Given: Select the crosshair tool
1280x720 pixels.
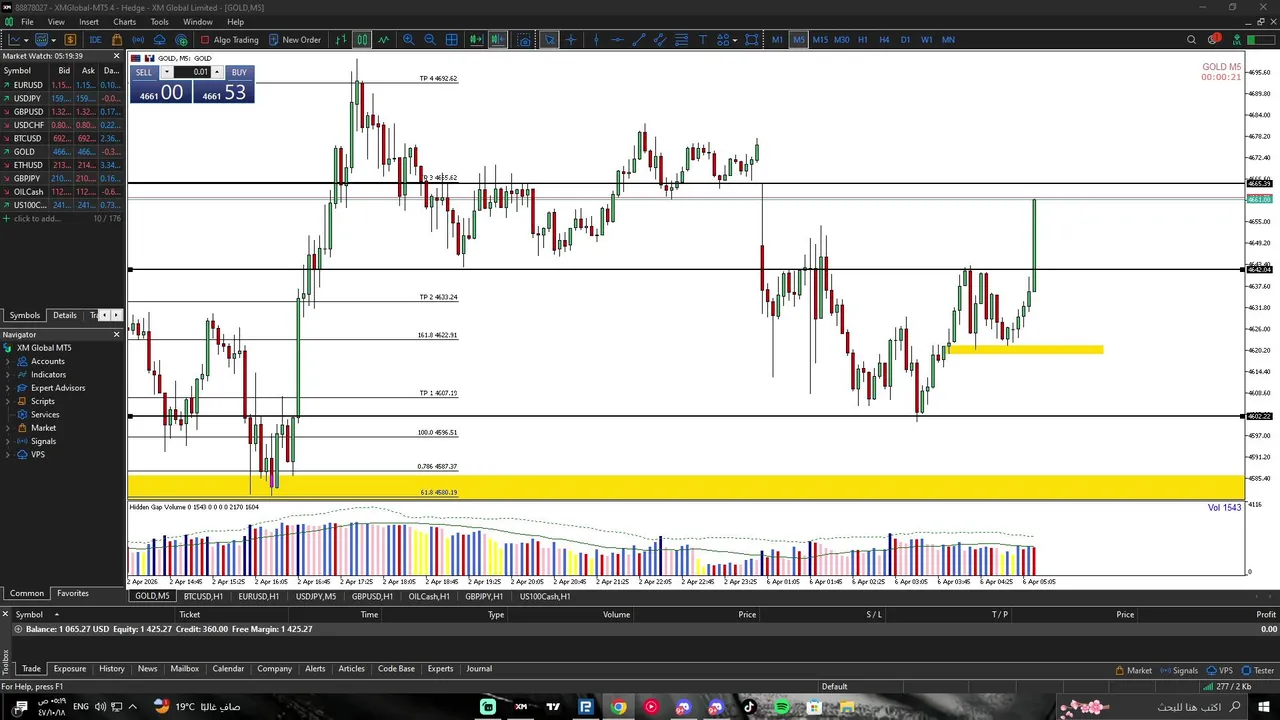Looking at the screenshot, I should click(x=571, y=40).
